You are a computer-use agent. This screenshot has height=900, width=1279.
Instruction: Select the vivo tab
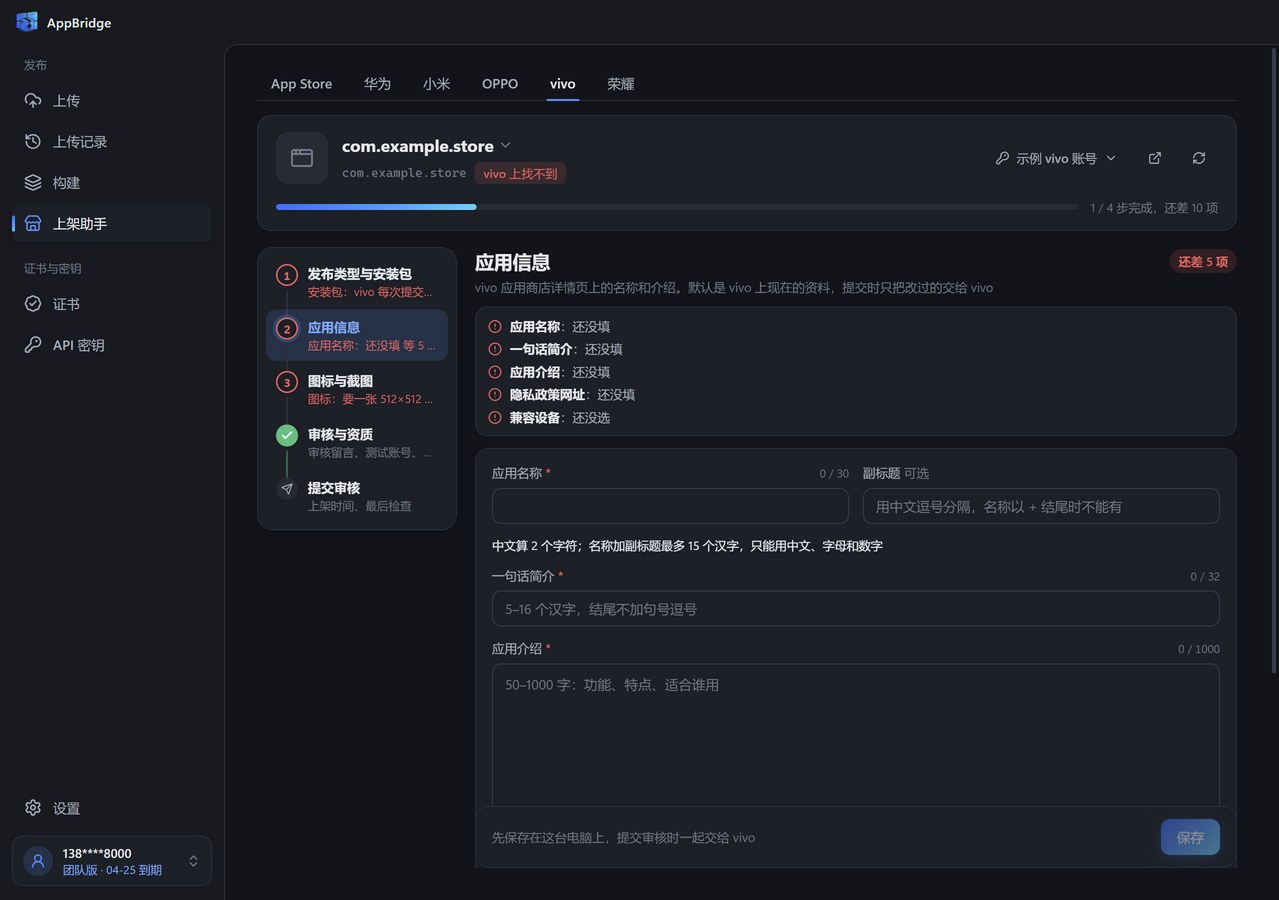click(563, 84)
